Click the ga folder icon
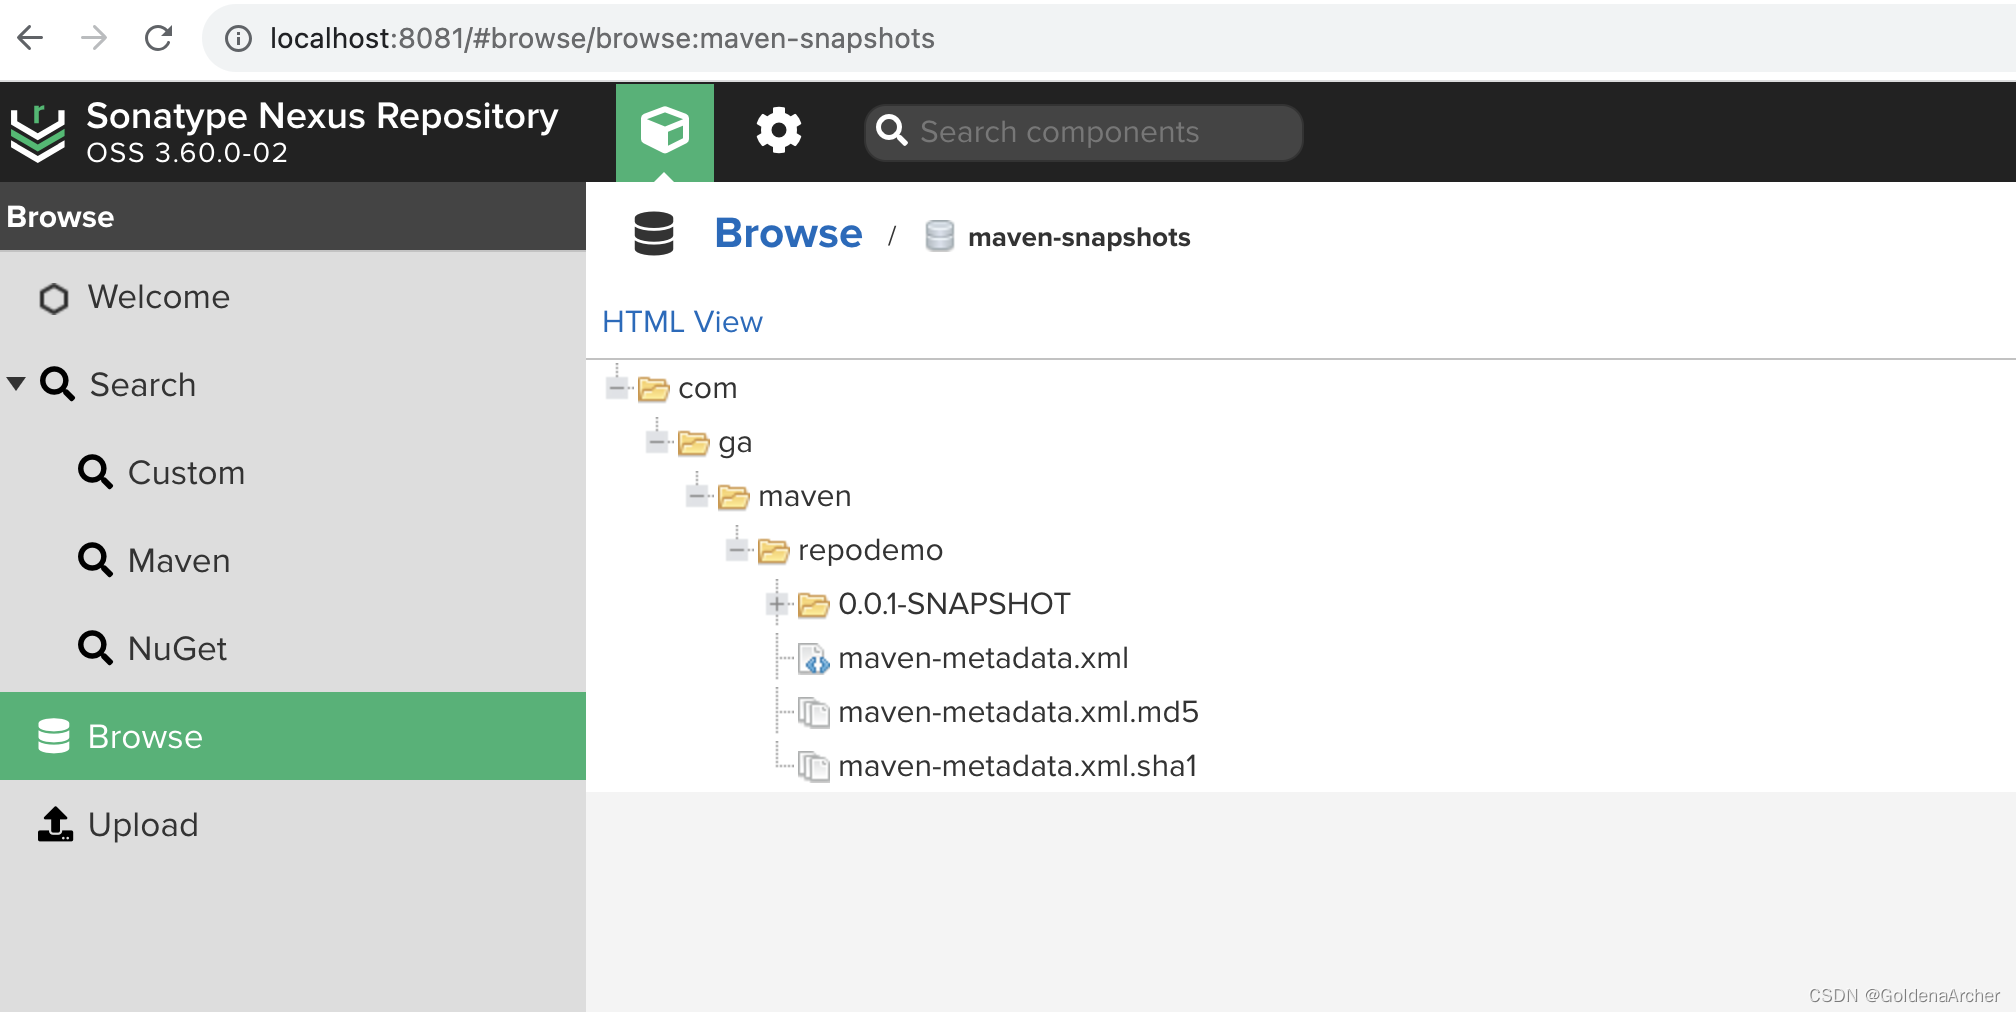2016x1012 pixels. click(x=694, y=442)
